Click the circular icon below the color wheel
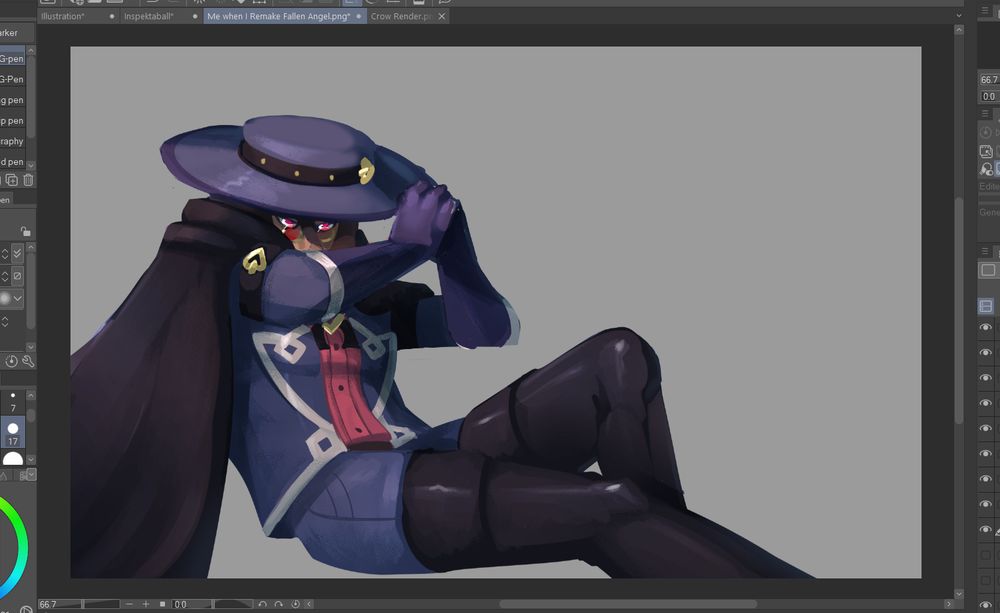 click(26, 609)
